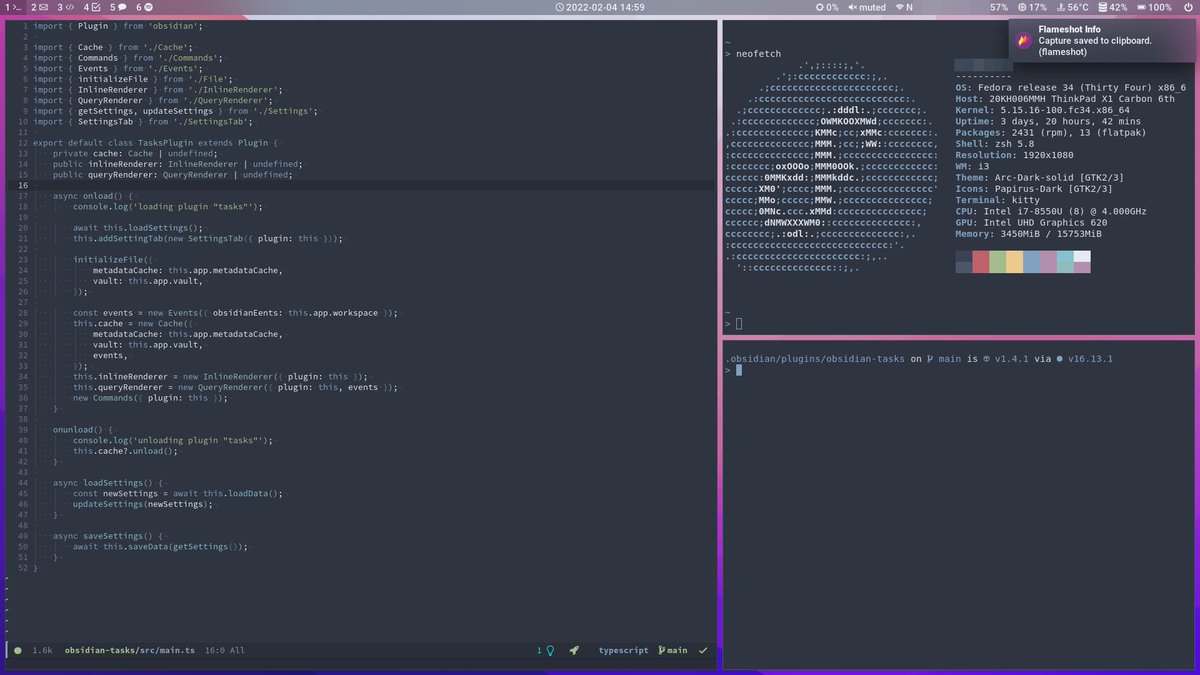The height and width of the screenshot is (675, 1200).
Task: Click the prompt cursor in the bottom terminal
Action: coord(739,370)
